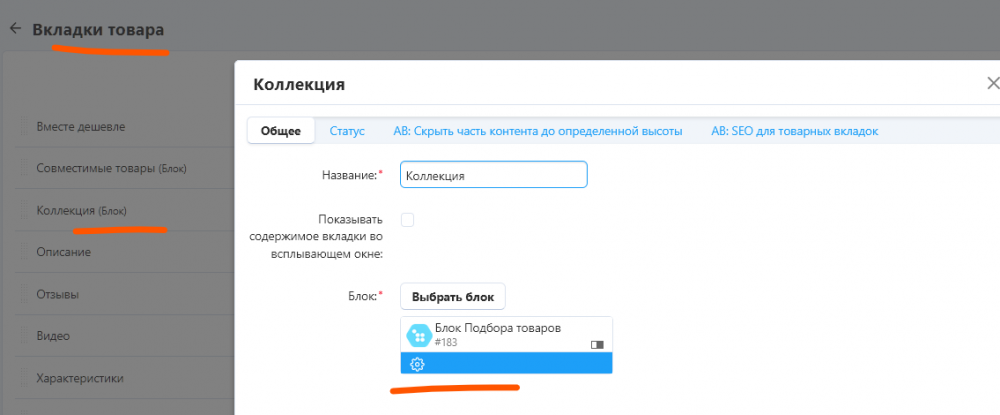Select the Коллекция (Блок) list item
The width and height of the screenshot is (1000, 415).
click(81, 211)
